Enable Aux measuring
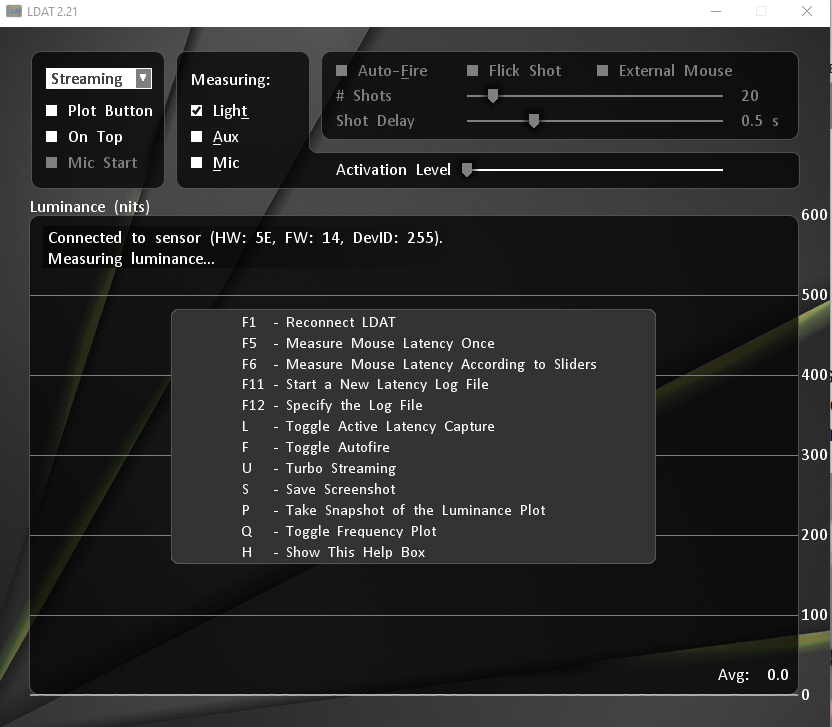 (x=196, y=136)
